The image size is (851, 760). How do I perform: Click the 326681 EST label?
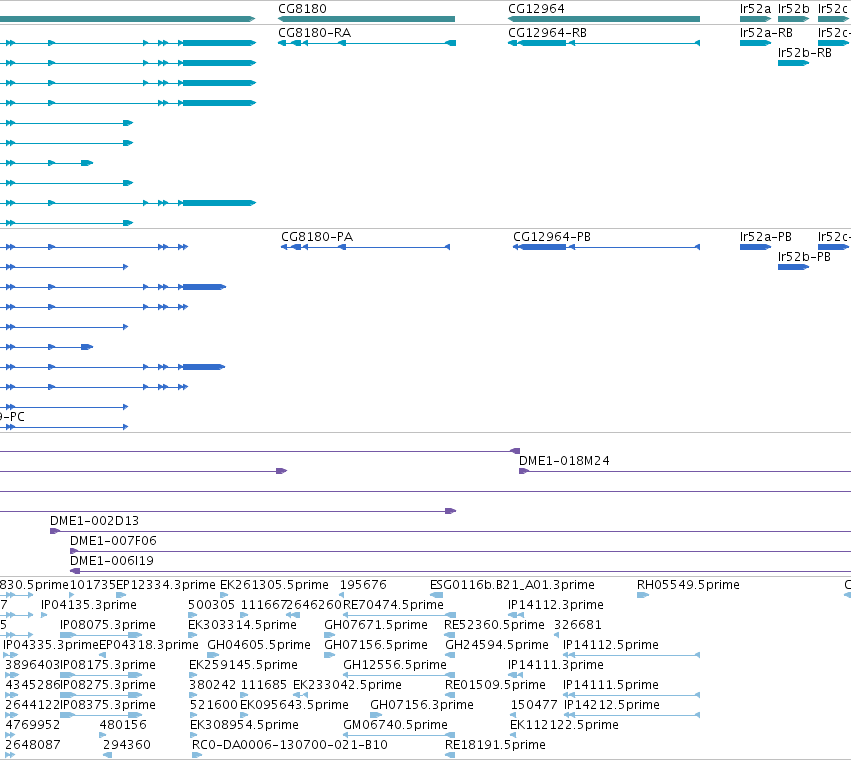[577, 625]
